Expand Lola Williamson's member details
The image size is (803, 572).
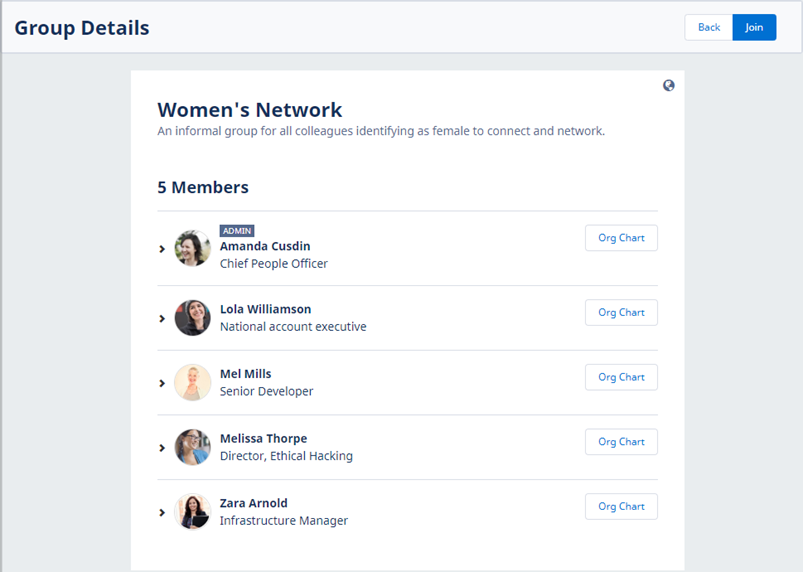click(162, 319)
